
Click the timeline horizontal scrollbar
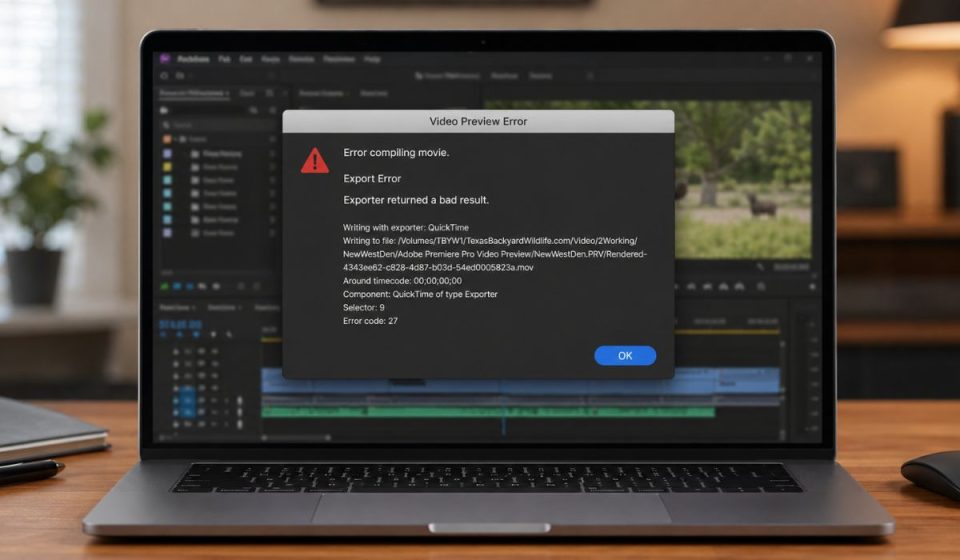(297, 438)
